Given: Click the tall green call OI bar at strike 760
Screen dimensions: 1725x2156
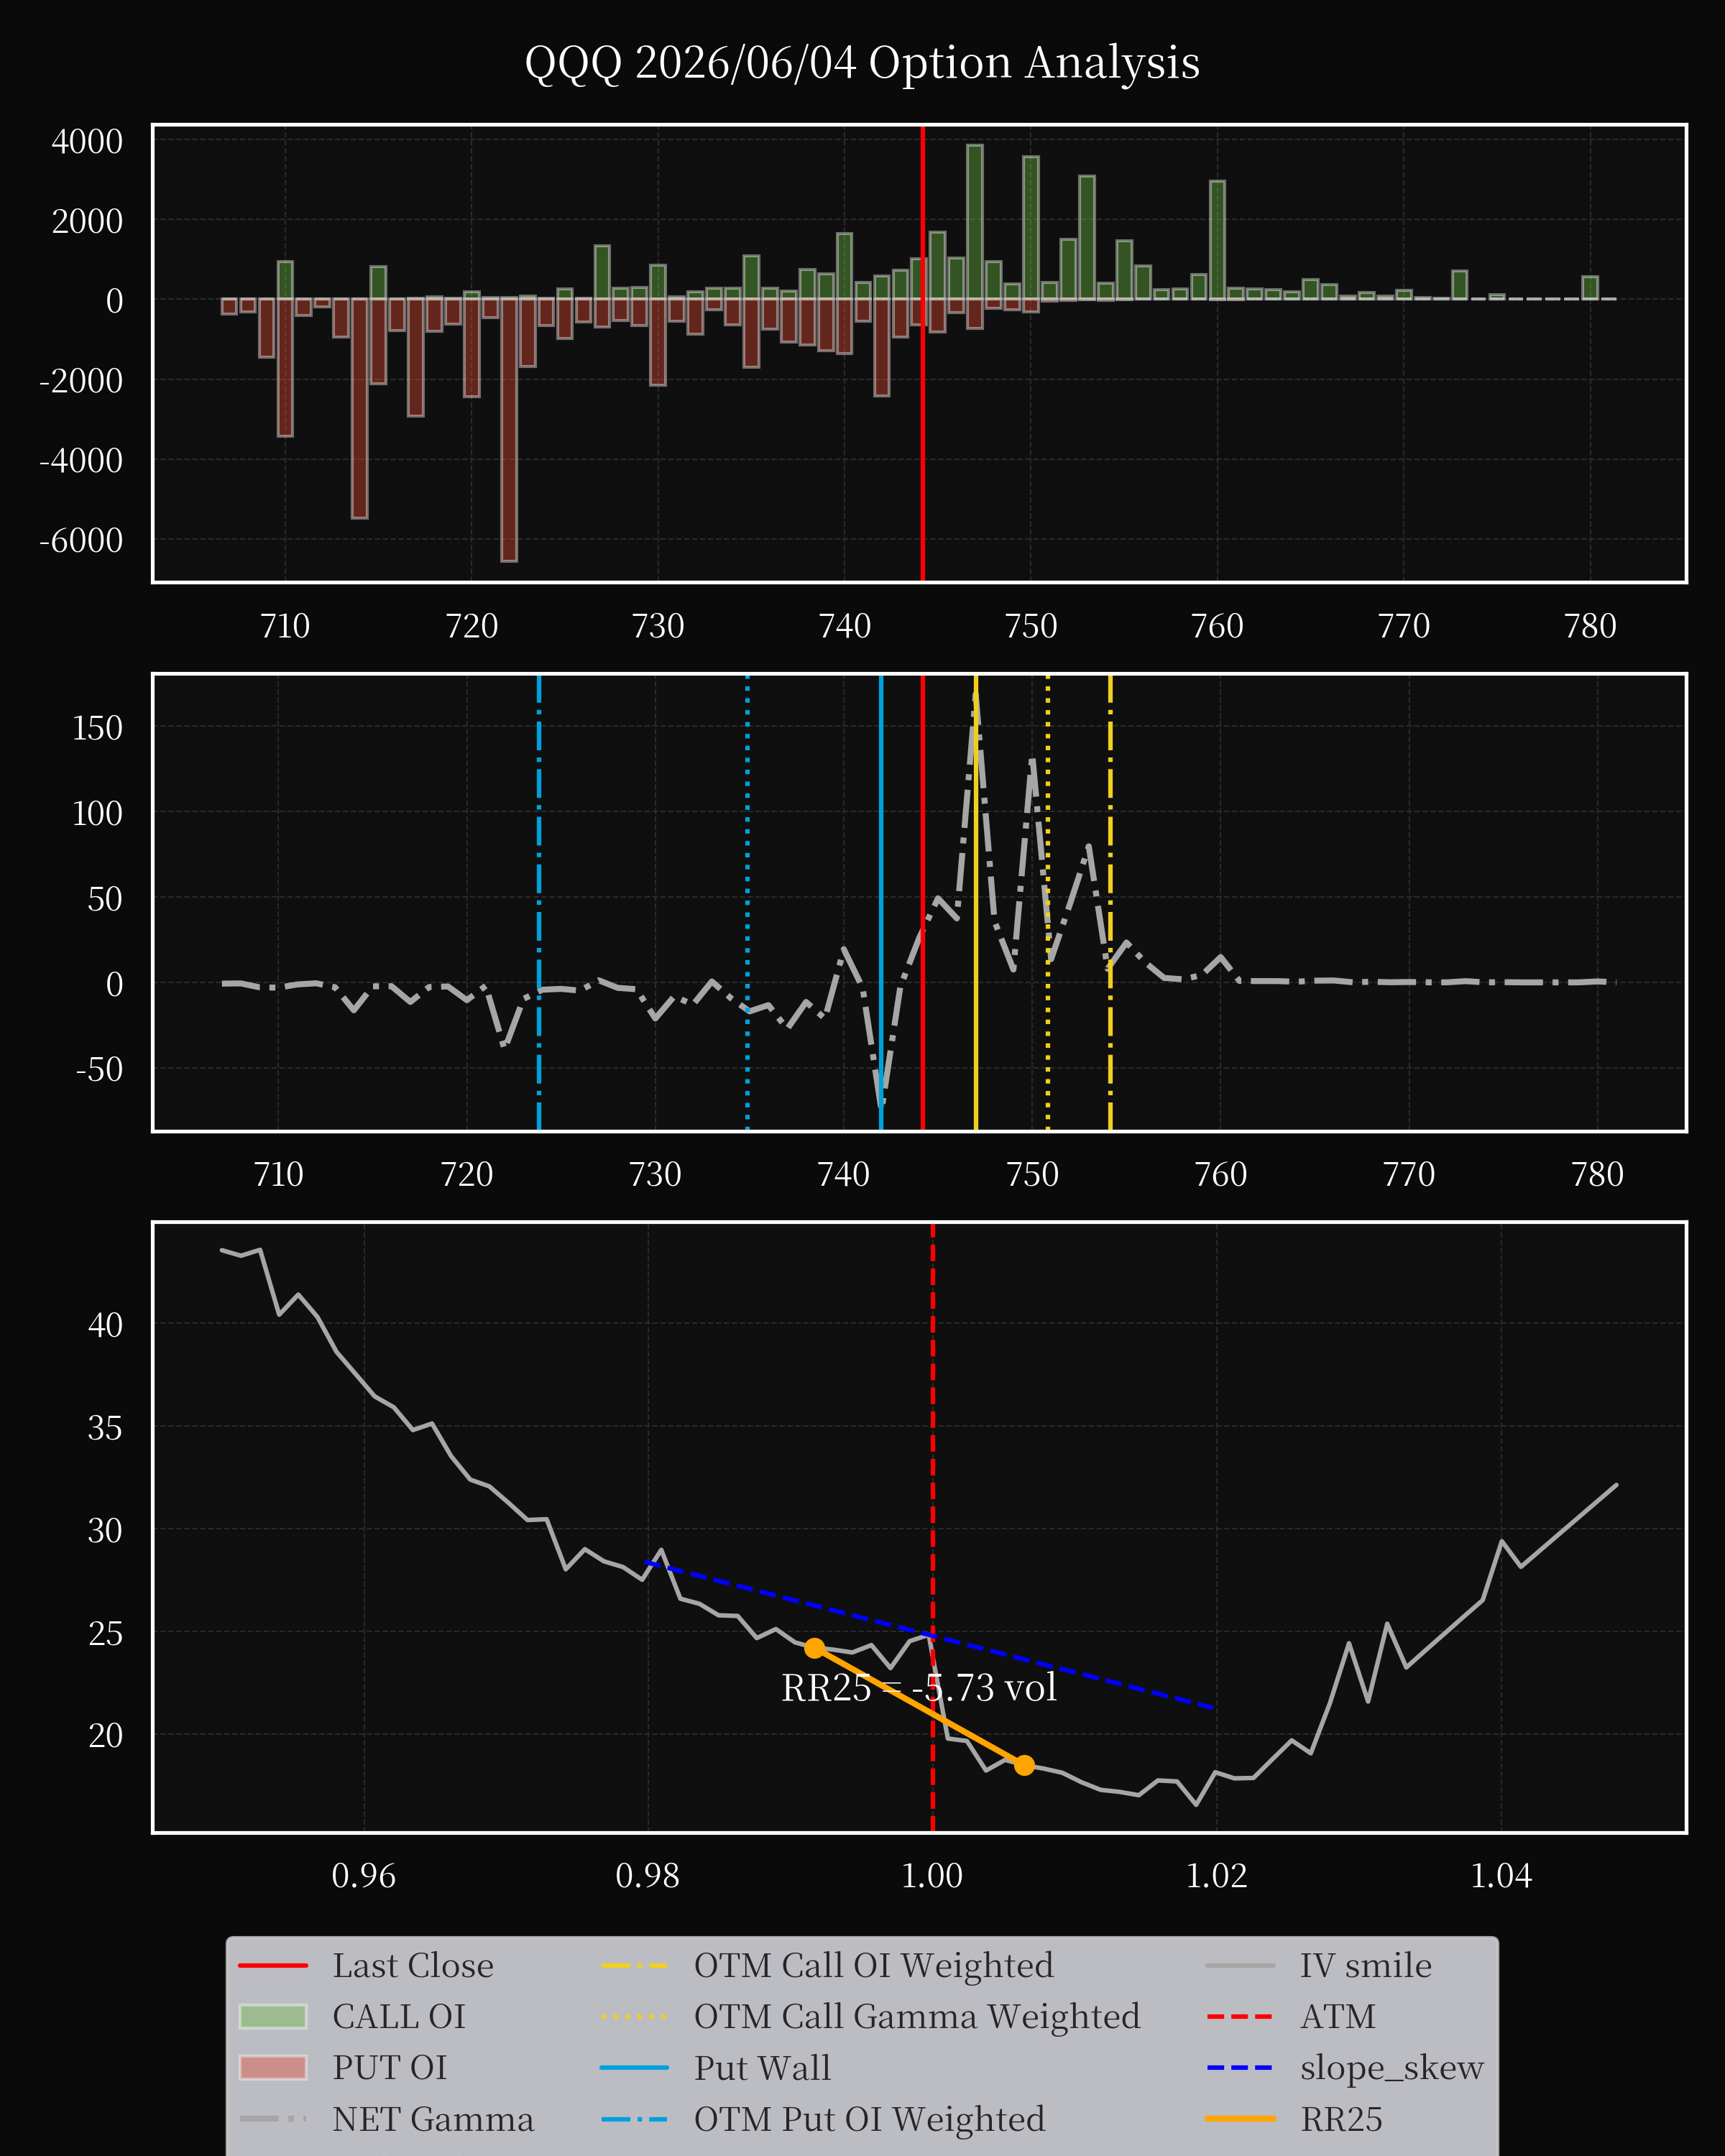Looking at the screenshot, I should pyautogui.click(x=1217, y=240).
